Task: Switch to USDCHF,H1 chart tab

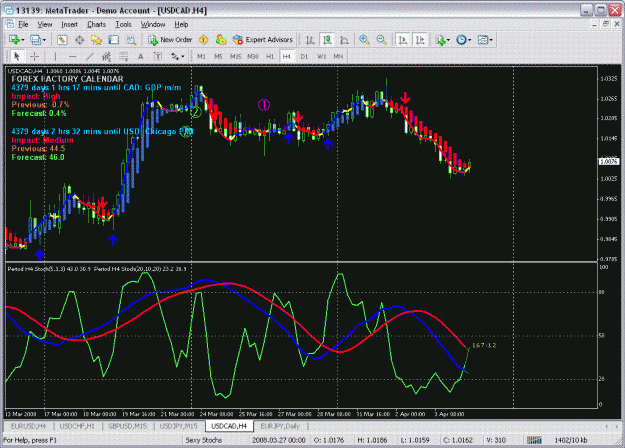Action: (x=77, y=426)
